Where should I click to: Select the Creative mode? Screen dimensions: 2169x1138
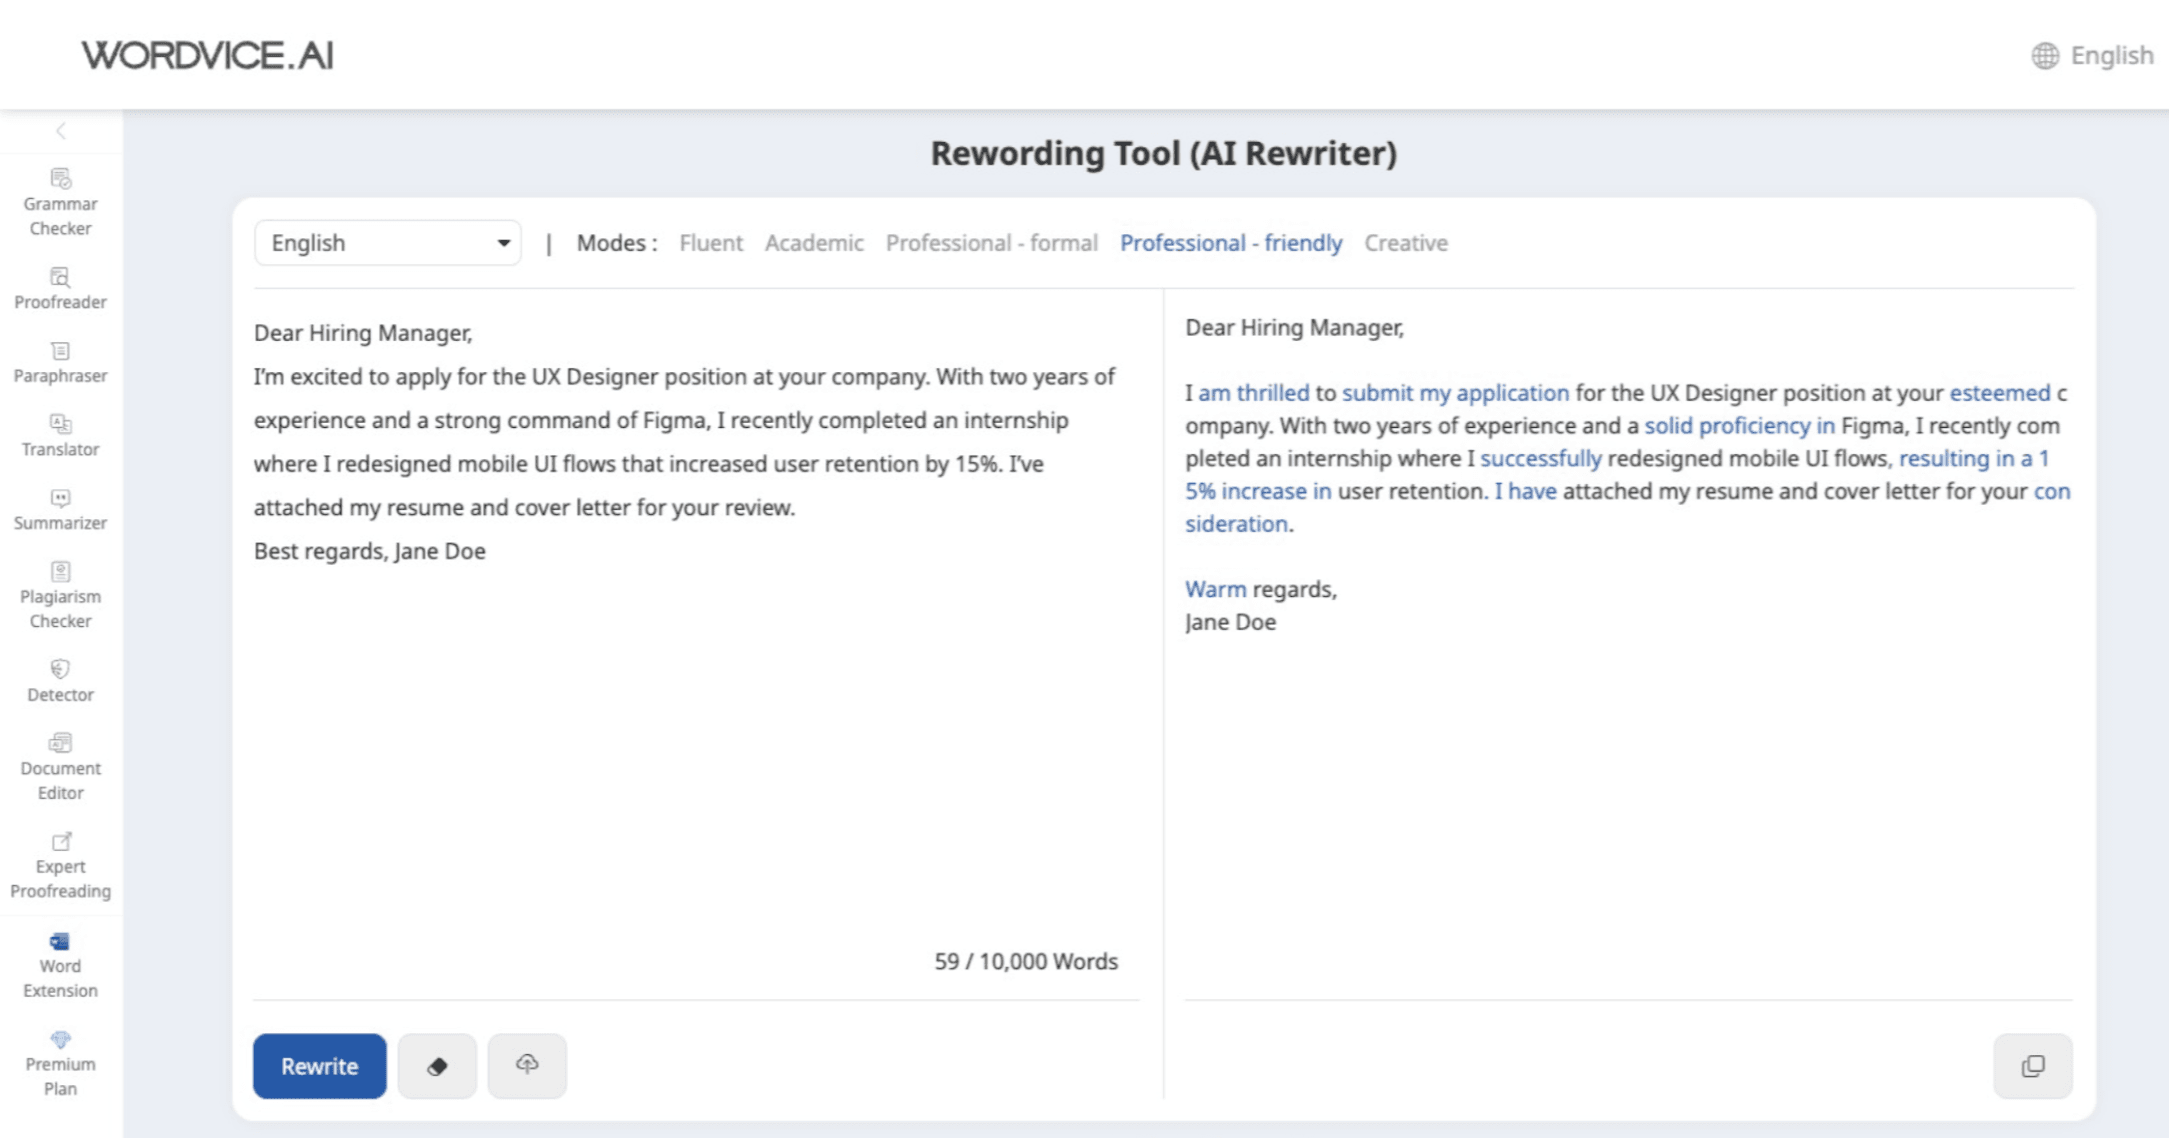(1405, 243)
